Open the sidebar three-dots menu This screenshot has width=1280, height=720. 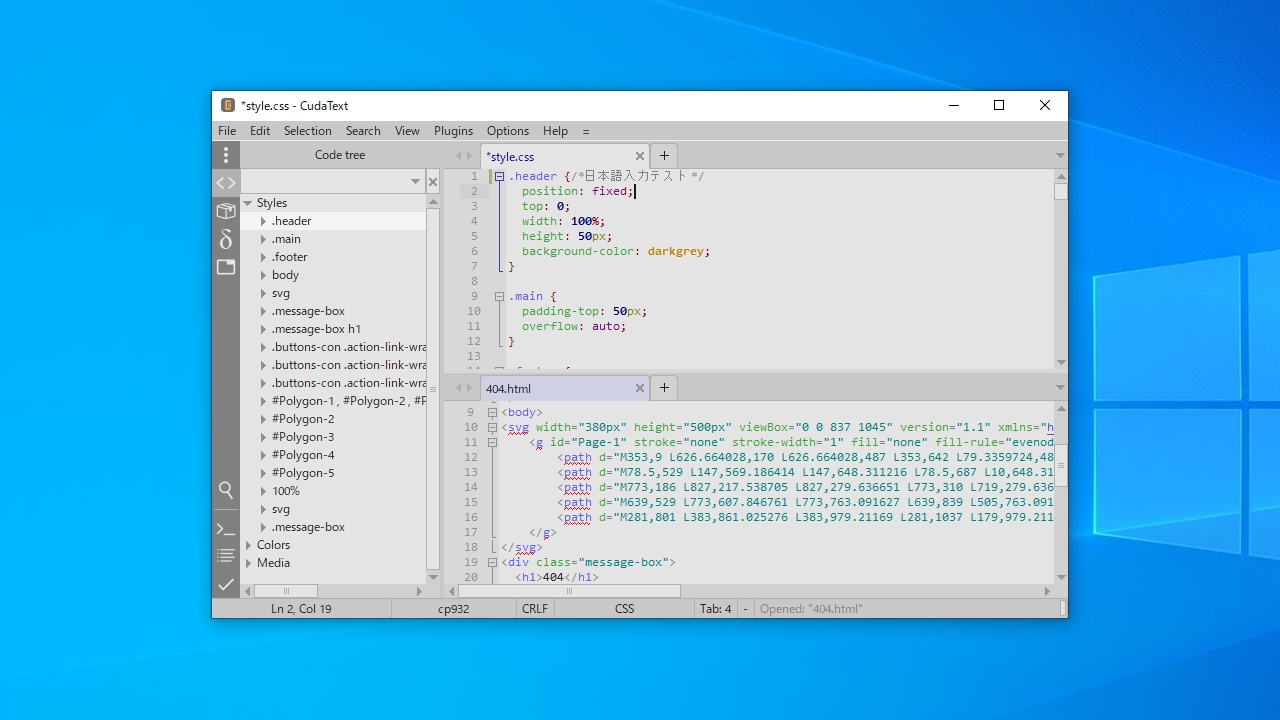pyautogui.click(x=226, y=155)
